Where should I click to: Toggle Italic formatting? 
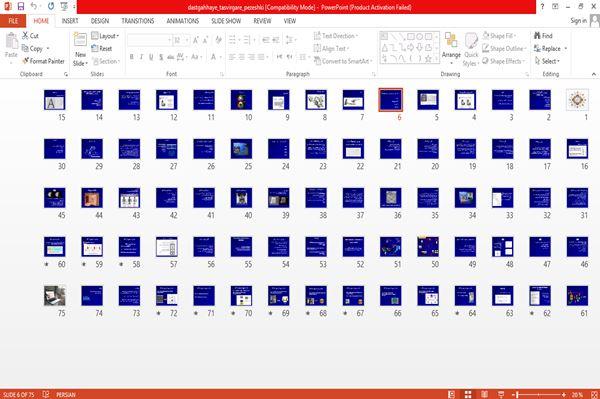[x=141, y=57]
